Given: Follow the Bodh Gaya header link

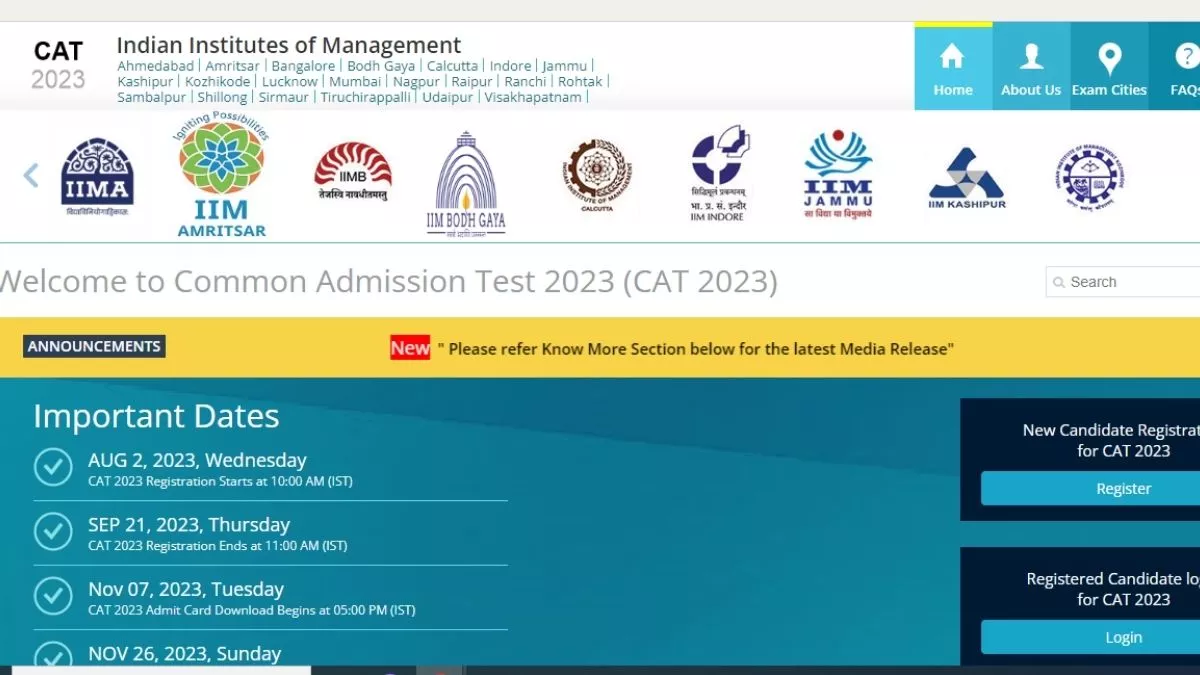Looking at the screenshot, I should 381,66.
